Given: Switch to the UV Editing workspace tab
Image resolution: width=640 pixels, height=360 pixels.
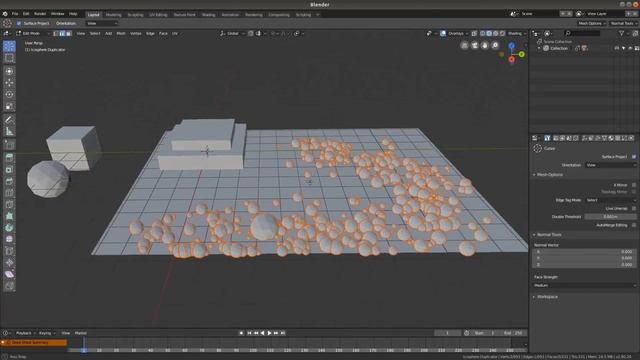Looking at the screenshot, I should pos(158,15).
